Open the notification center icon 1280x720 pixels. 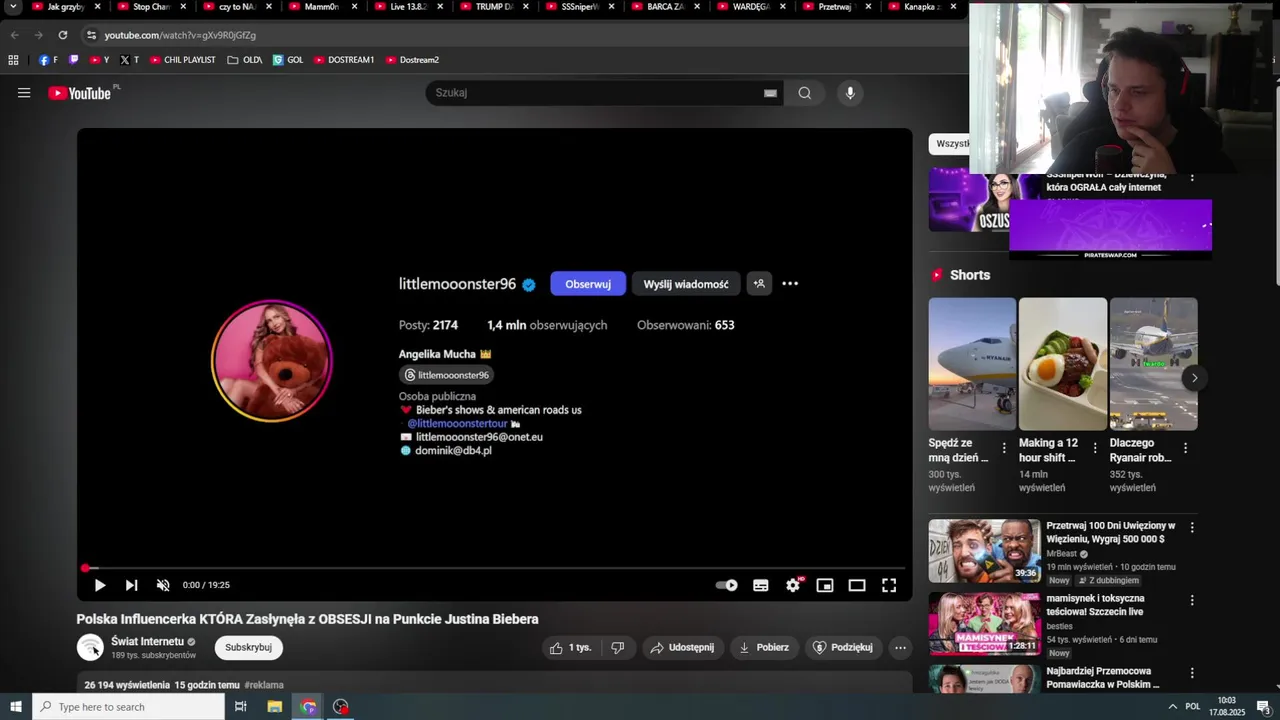pyautogui.click(x=1263, y=707)
